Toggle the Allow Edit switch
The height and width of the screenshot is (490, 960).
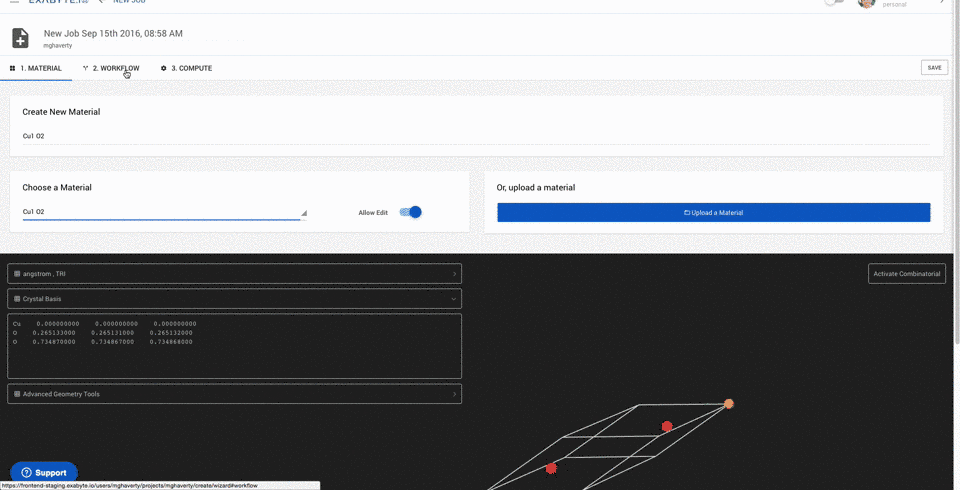click(411, 212)
